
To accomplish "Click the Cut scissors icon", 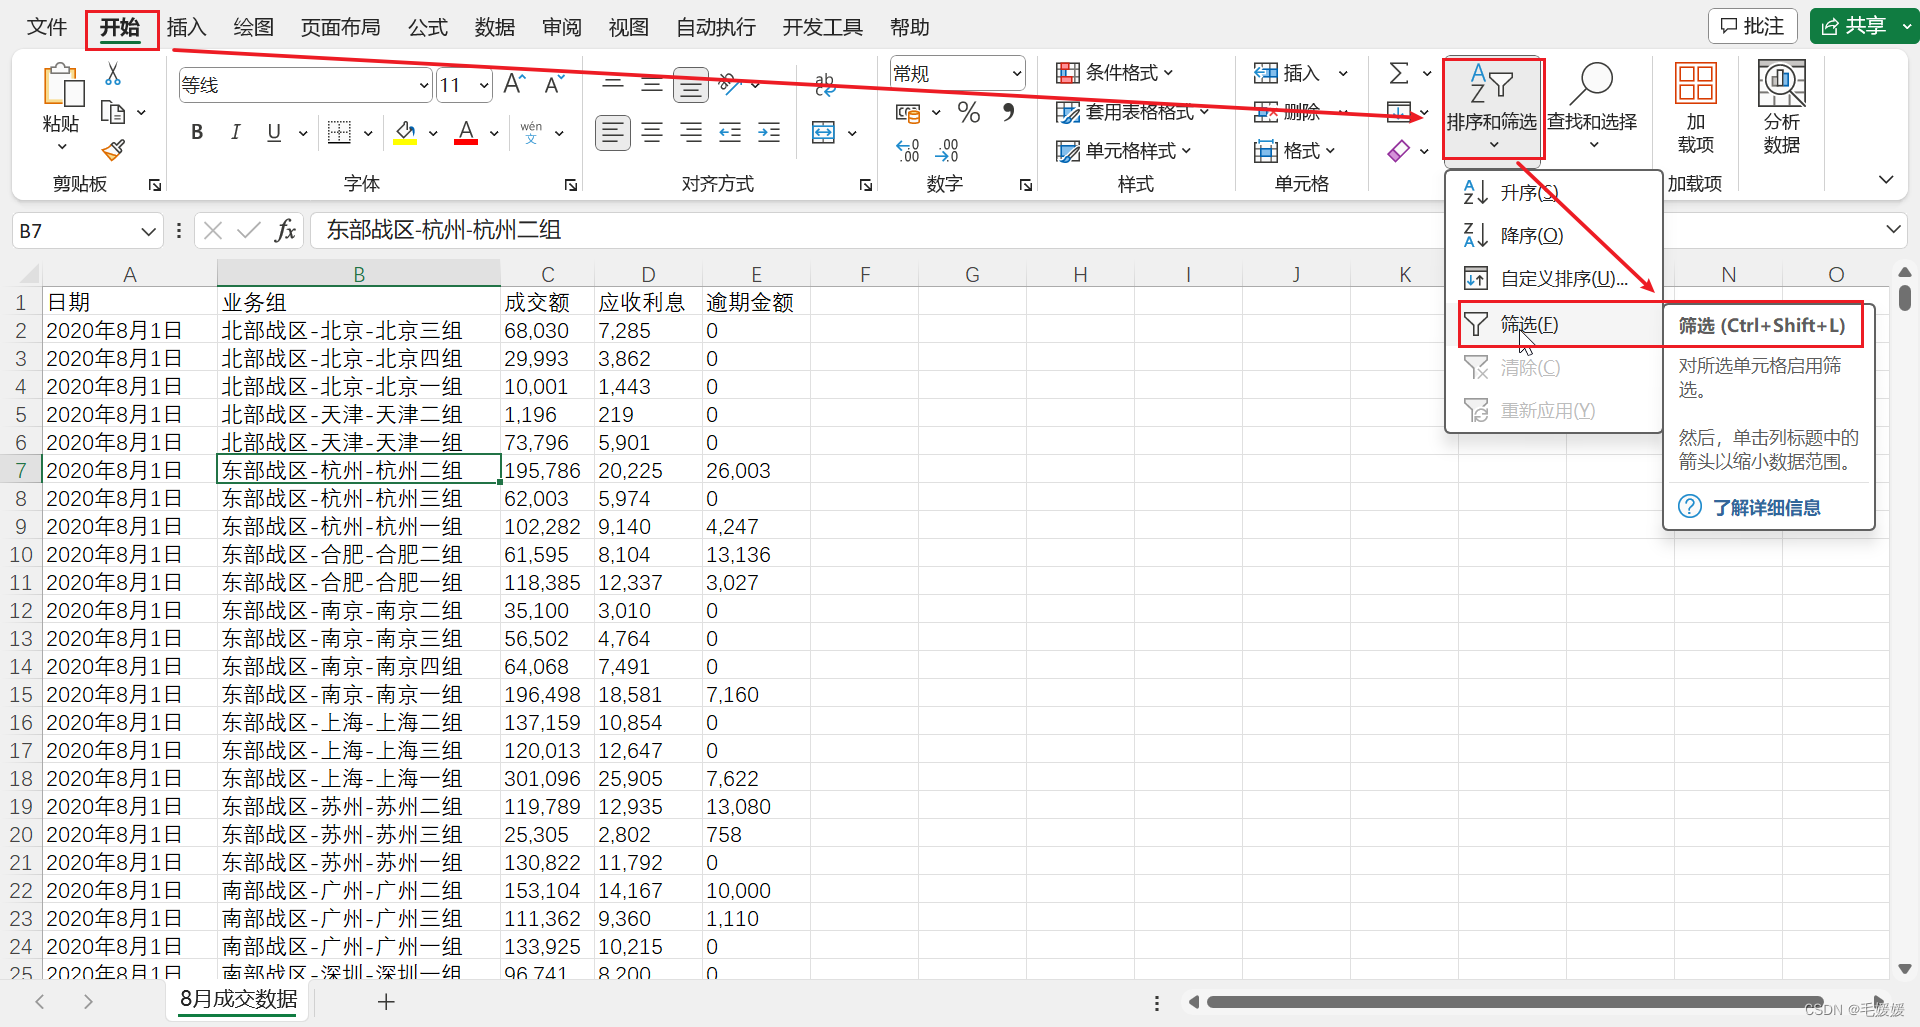I will (x=113, y=74).
